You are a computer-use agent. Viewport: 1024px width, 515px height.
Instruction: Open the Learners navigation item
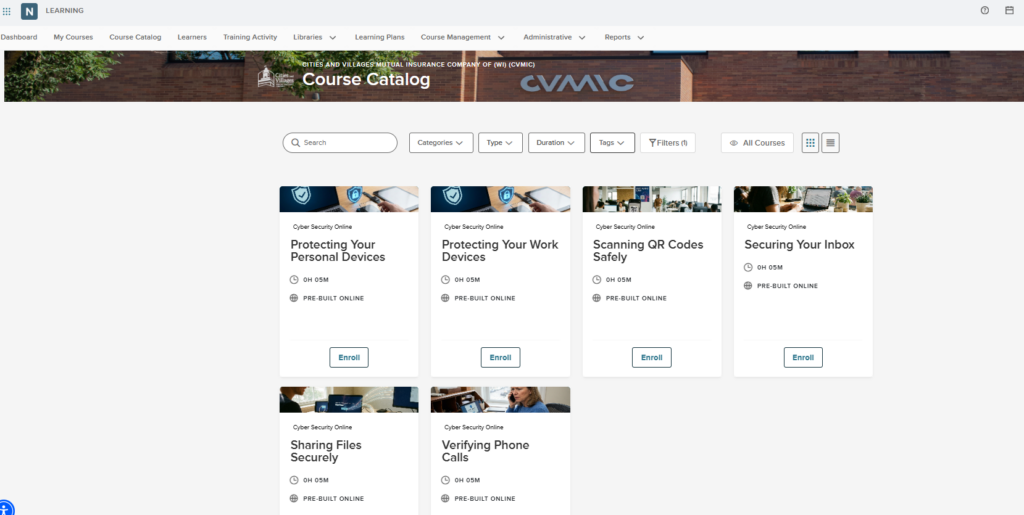192,37
